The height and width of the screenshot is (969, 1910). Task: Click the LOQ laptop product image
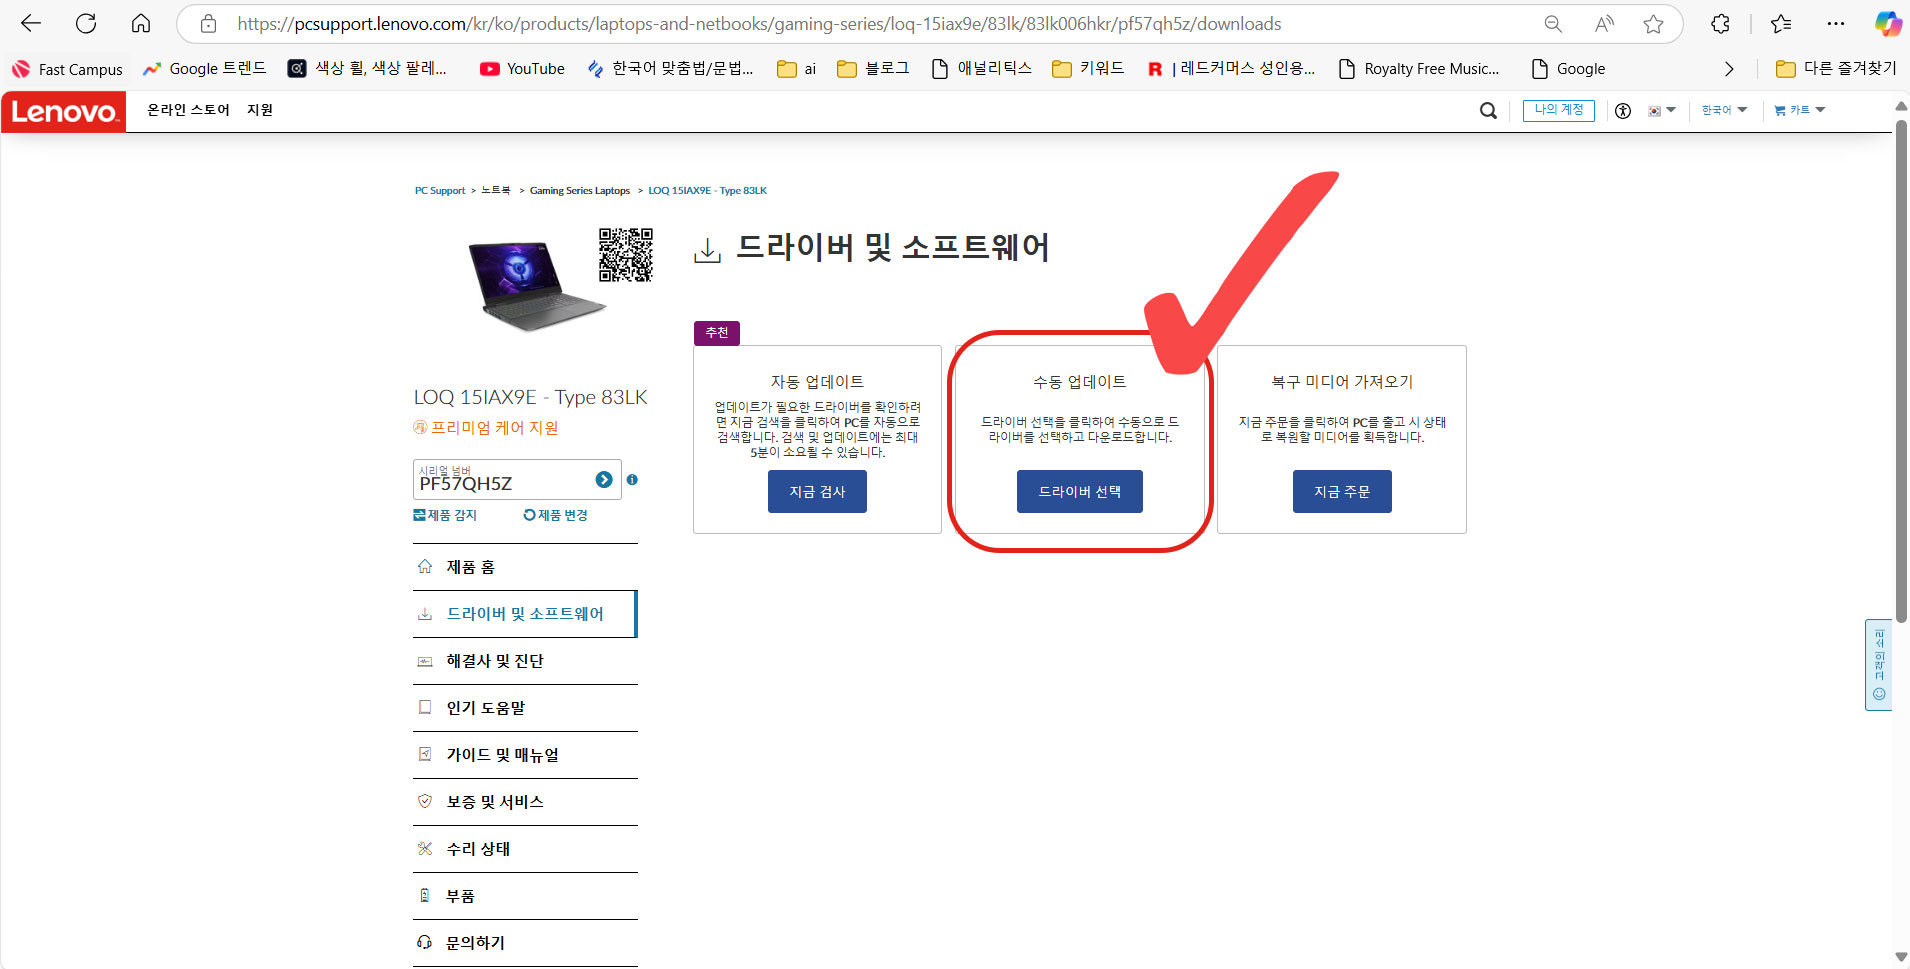point(537,285)
